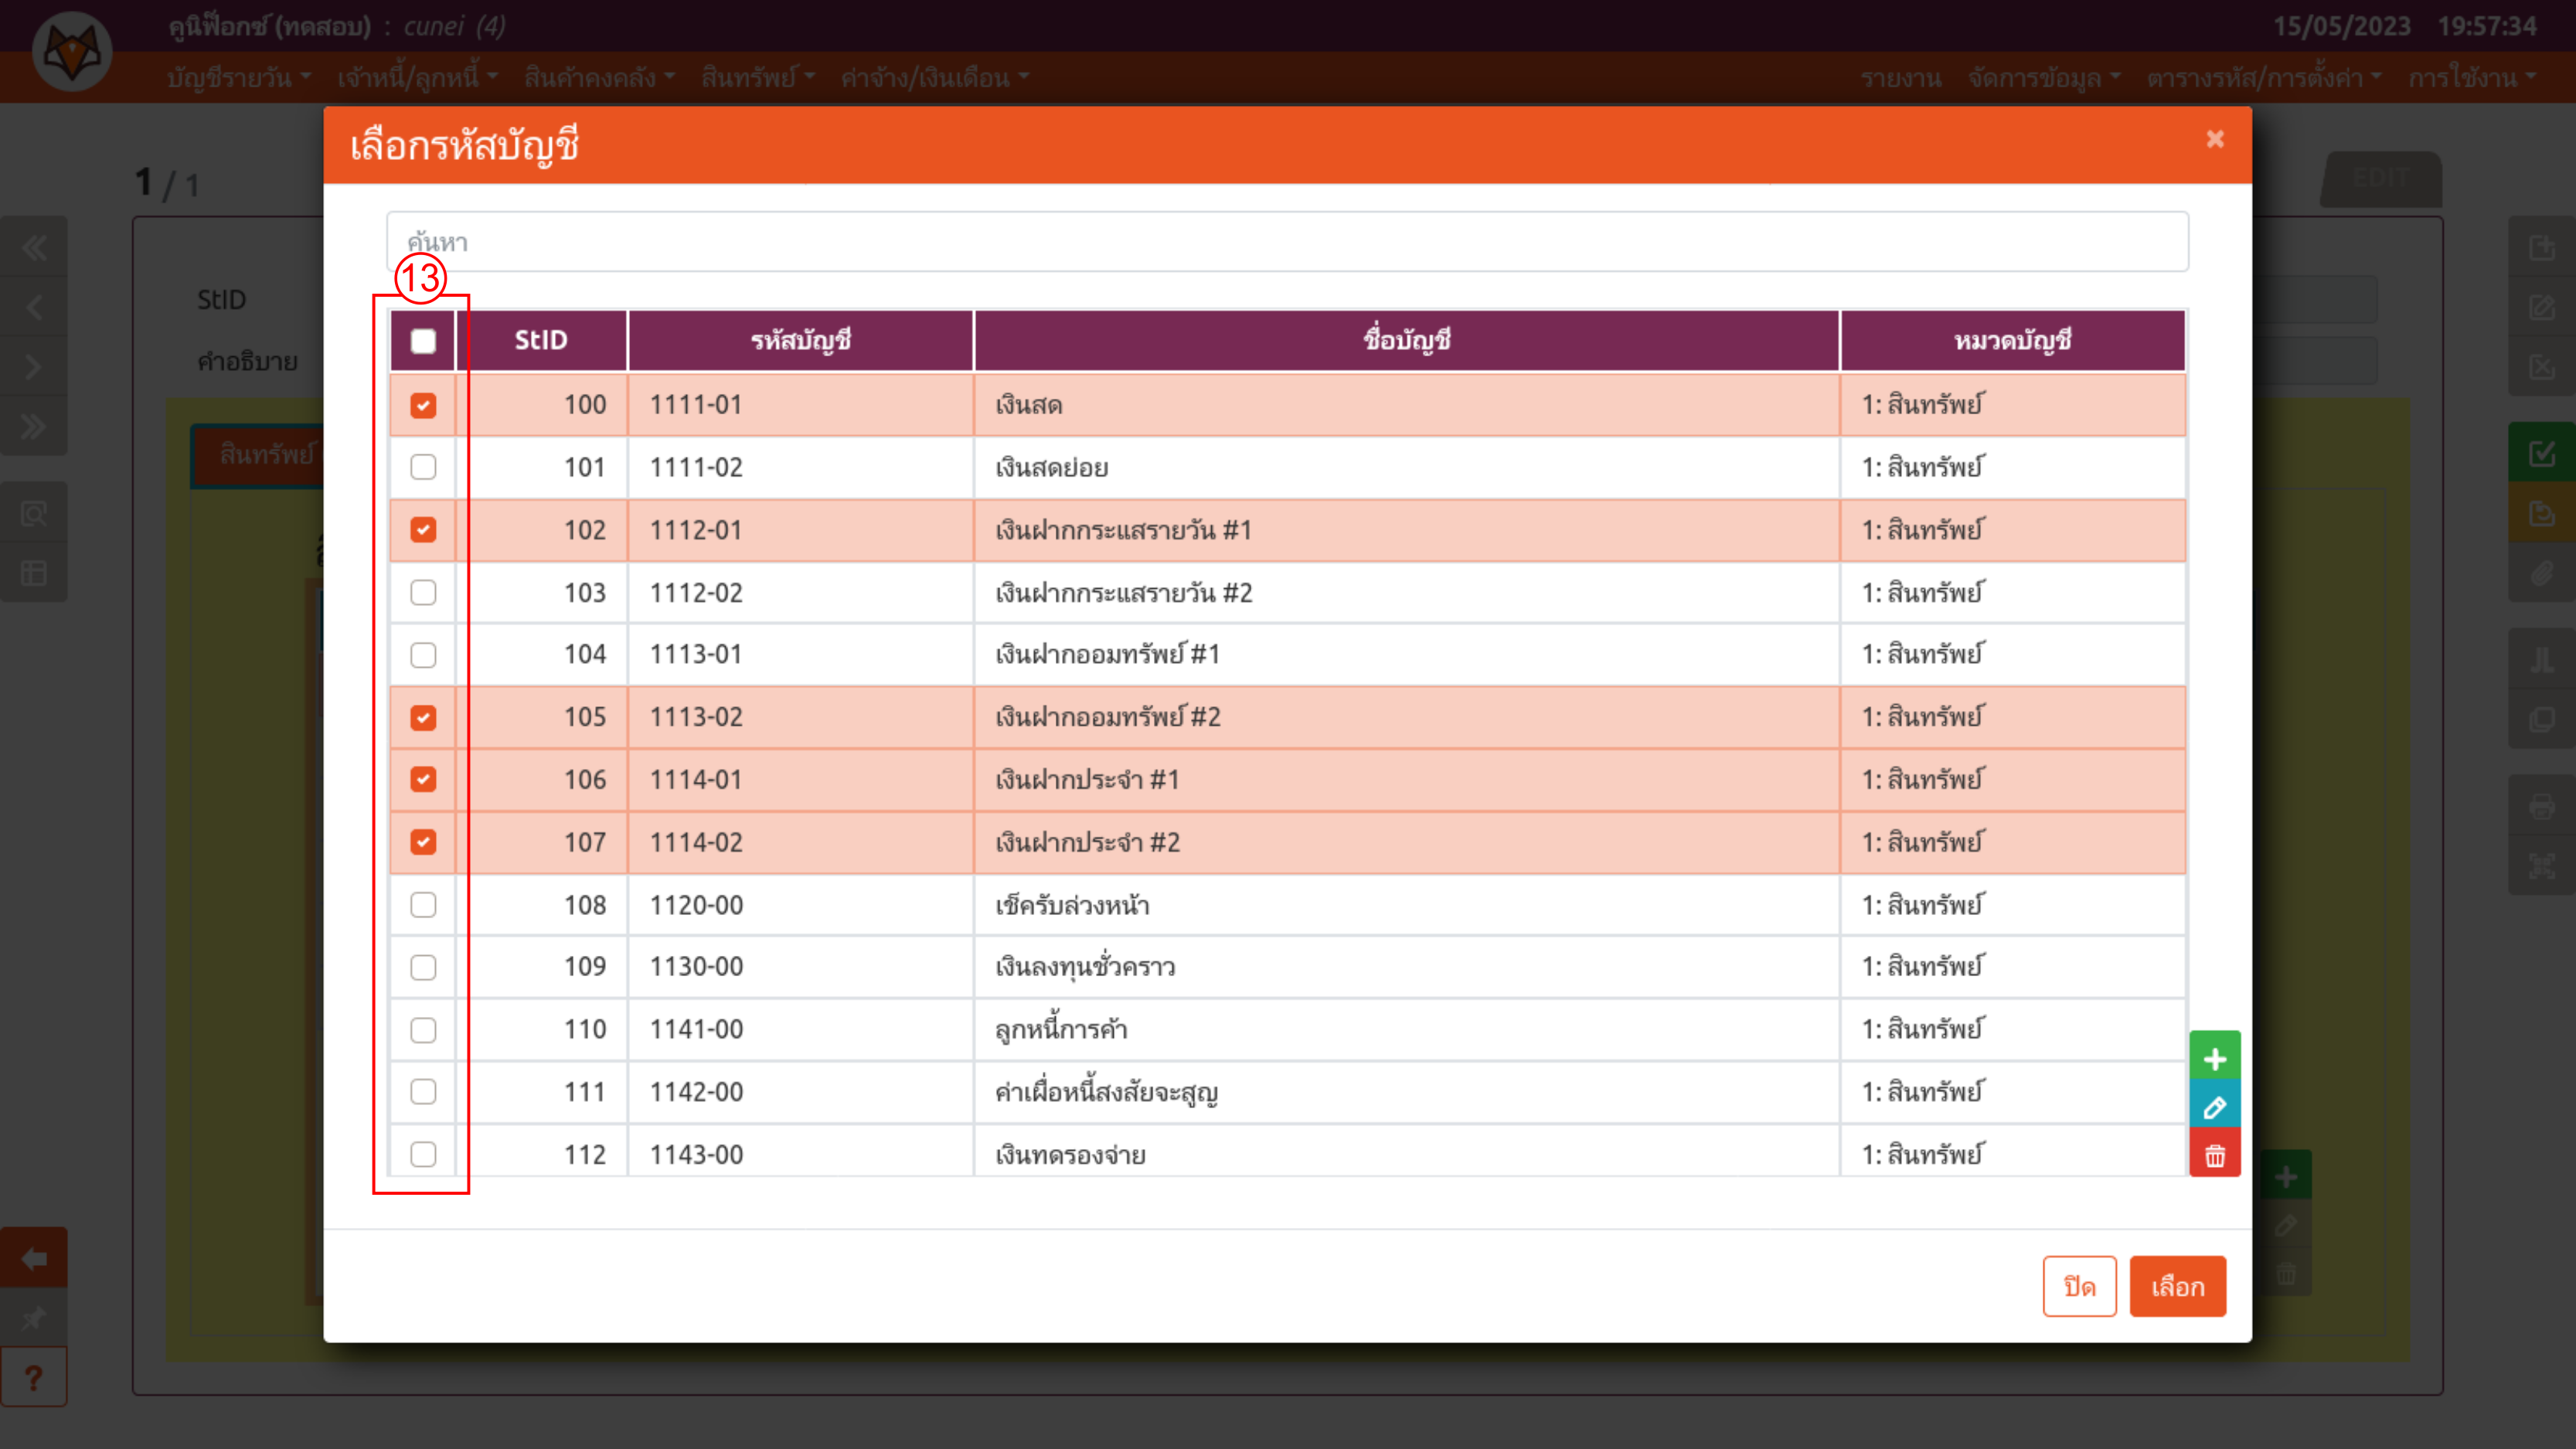Click the fox logo icon
This screenshot has width=2576, height=1449.
click(71, 51)
